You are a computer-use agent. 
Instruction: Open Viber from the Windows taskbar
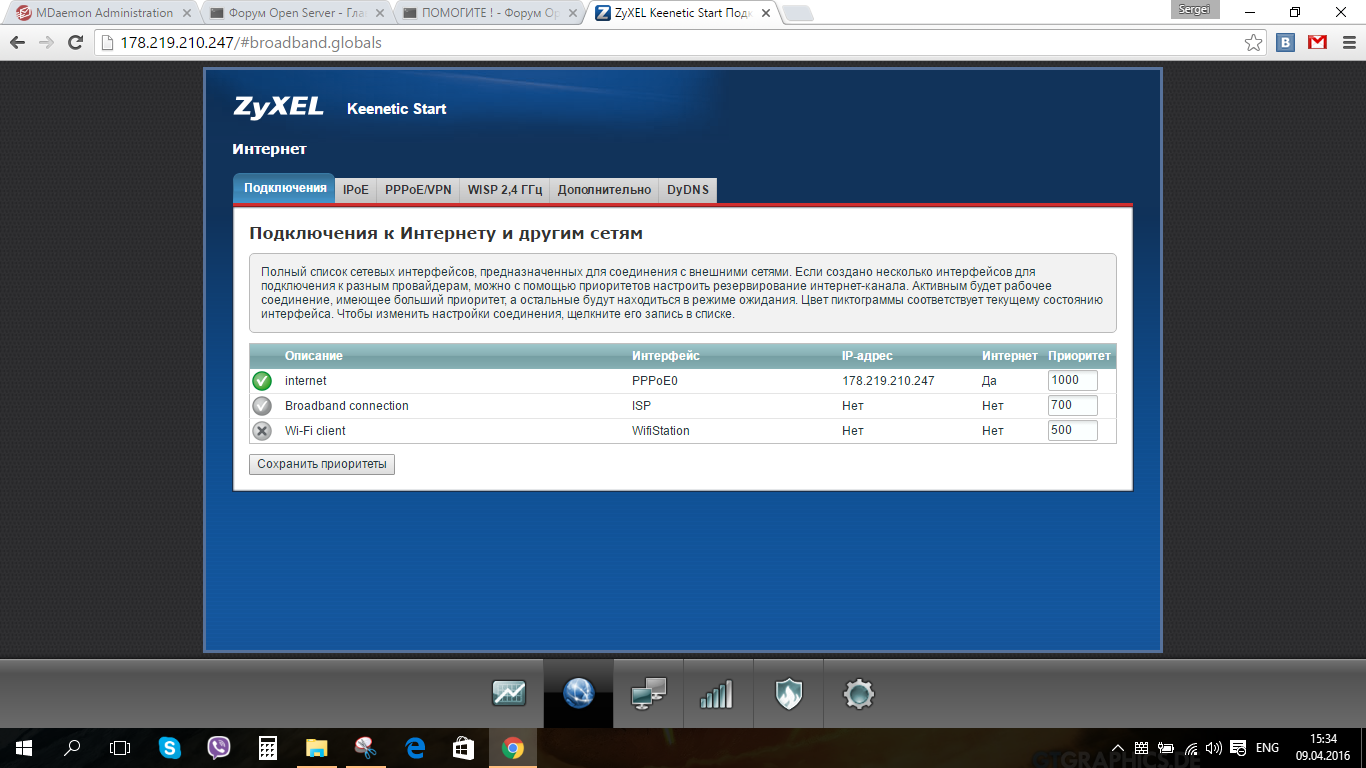(219, 747)
